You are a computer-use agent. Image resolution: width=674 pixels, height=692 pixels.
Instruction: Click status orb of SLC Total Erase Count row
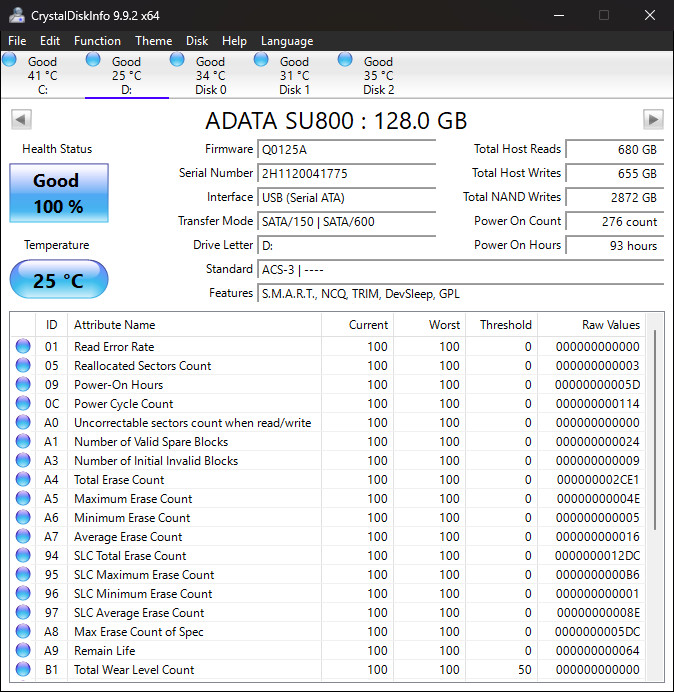click(23, 555)
